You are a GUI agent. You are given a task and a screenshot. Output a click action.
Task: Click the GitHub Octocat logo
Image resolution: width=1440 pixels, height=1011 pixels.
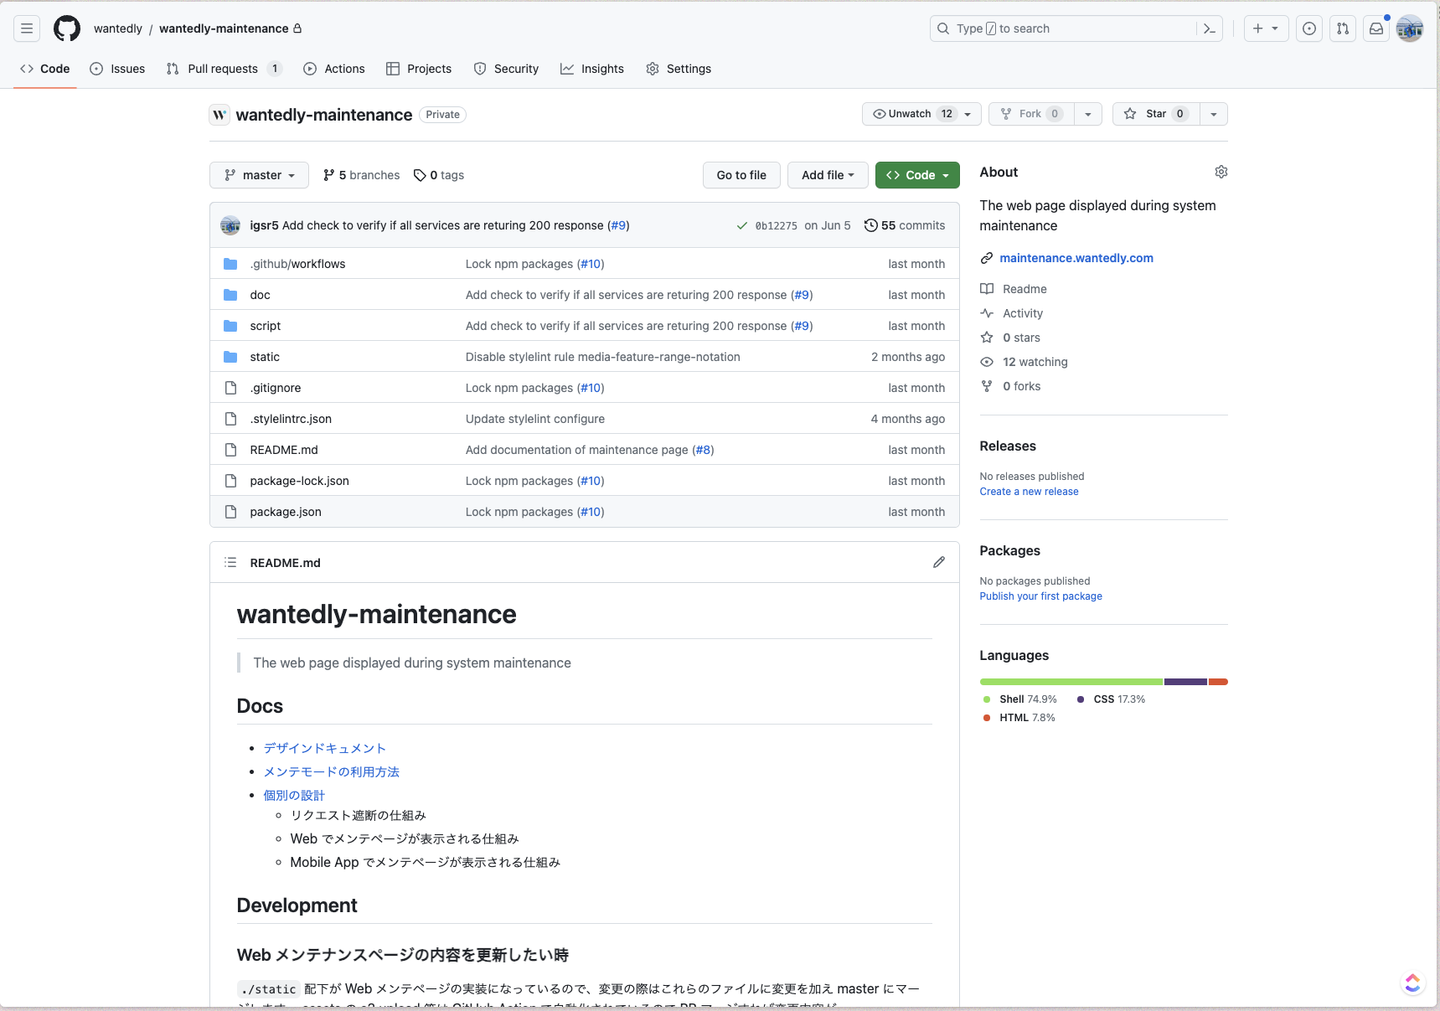(67, 29)
